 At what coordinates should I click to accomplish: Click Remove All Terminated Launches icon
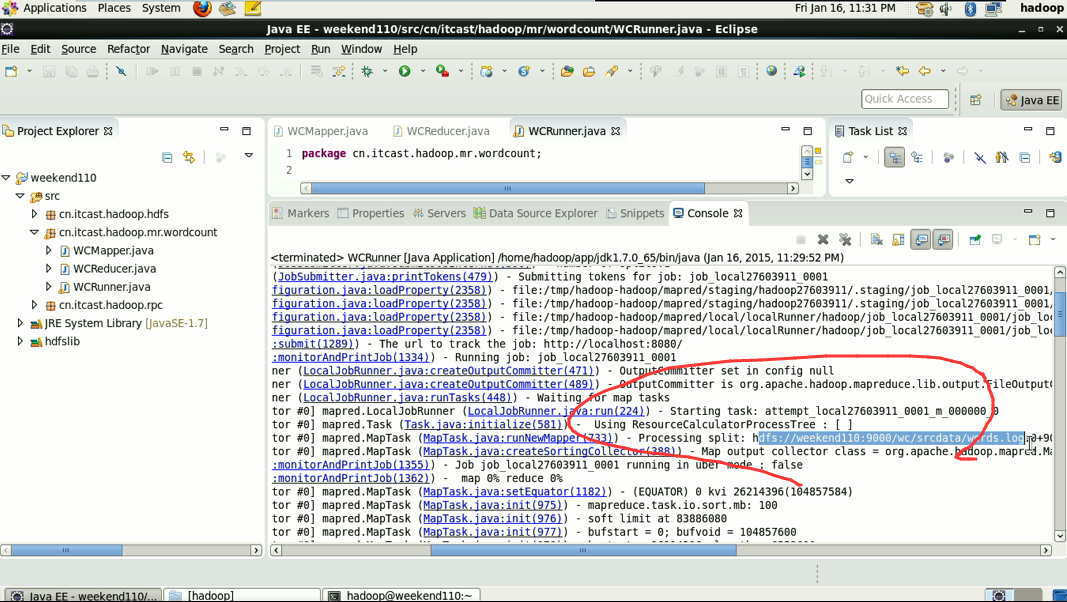point(845,239)
